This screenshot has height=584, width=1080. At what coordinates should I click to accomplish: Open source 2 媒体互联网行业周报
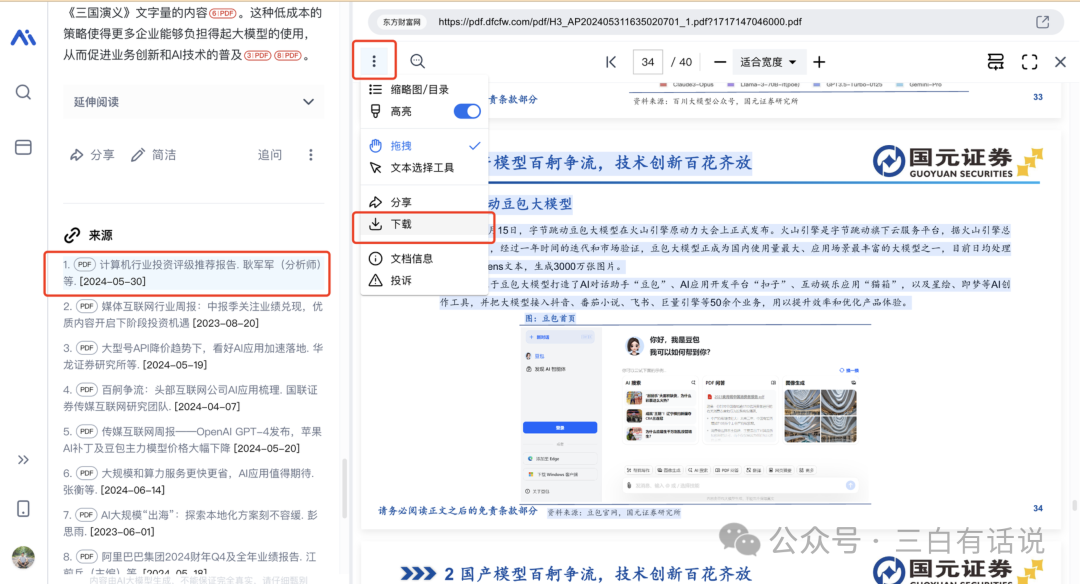[192, 315]
